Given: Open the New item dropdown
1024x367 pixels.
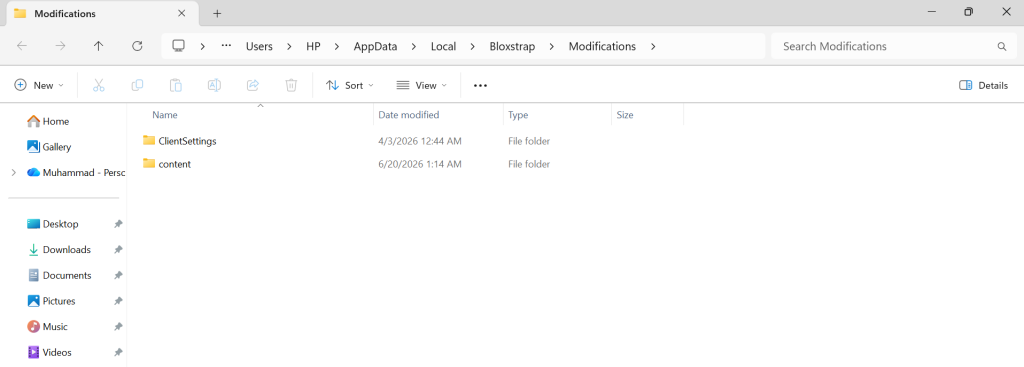Looking at the screenshot, I should click(39, 86).
